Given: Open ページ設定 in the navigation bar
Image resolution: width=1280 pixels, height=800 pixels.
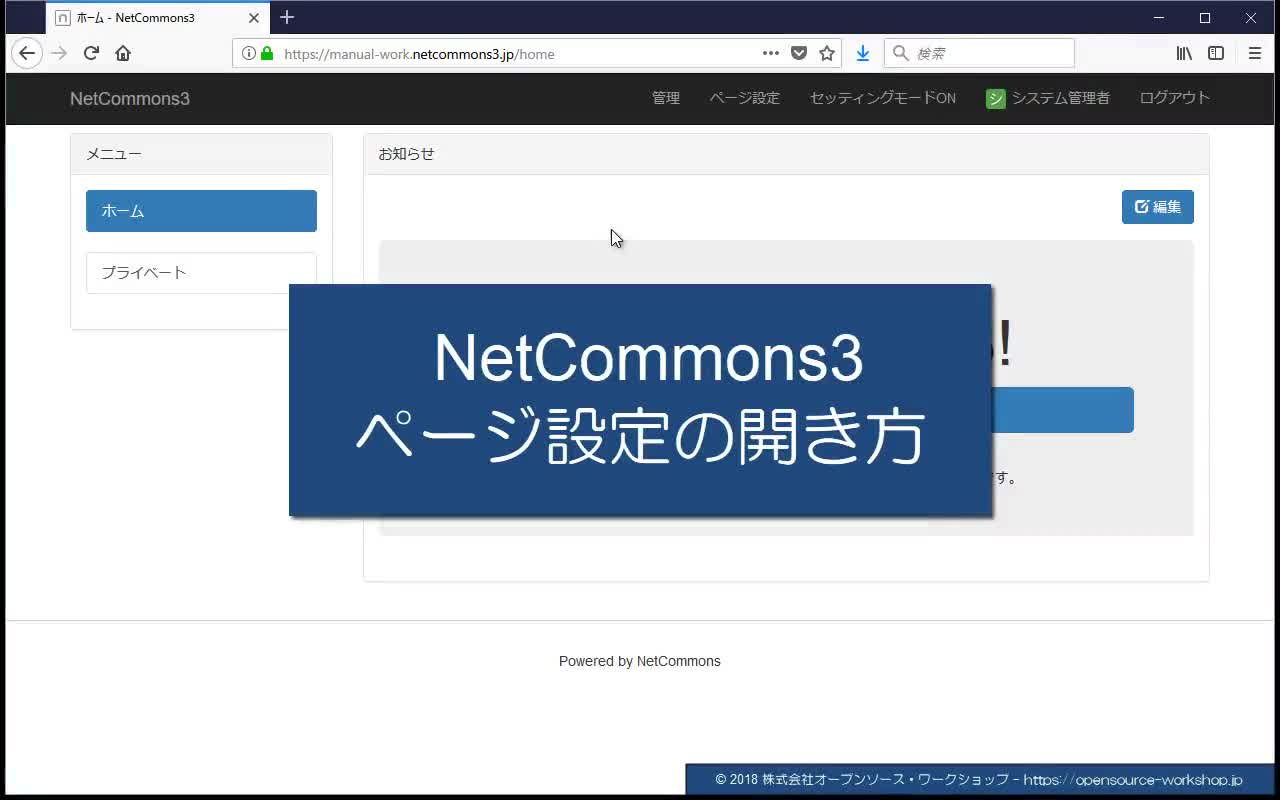Looking at the screenshot, I should [x=745, y=98].
